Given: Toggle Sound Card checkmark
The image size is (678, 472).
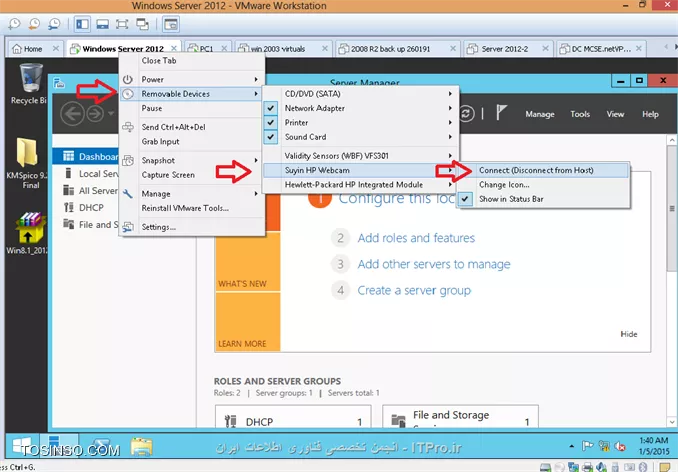Looking at the screenshot, I should coord(271,137).
